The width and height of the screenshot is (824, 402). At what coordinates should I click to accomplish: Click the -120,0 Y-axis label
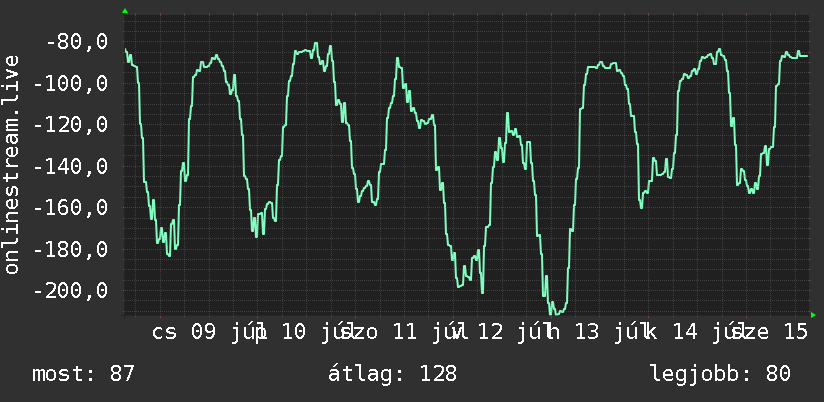click(70, 125)
